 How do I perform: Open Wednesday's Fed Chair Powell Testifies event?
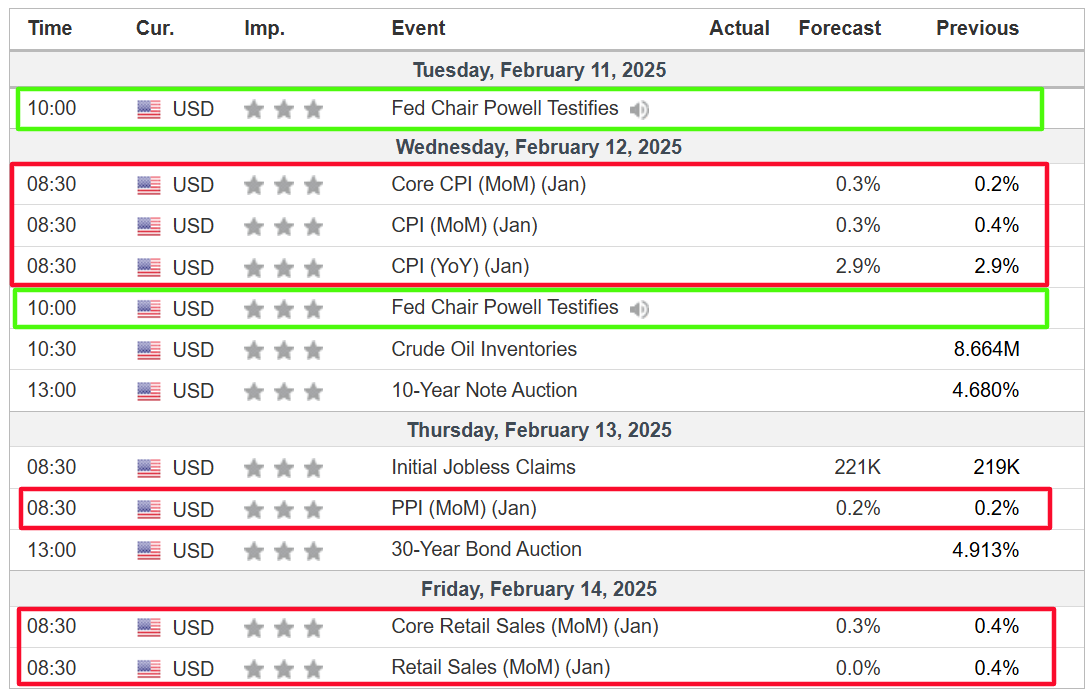505,308
